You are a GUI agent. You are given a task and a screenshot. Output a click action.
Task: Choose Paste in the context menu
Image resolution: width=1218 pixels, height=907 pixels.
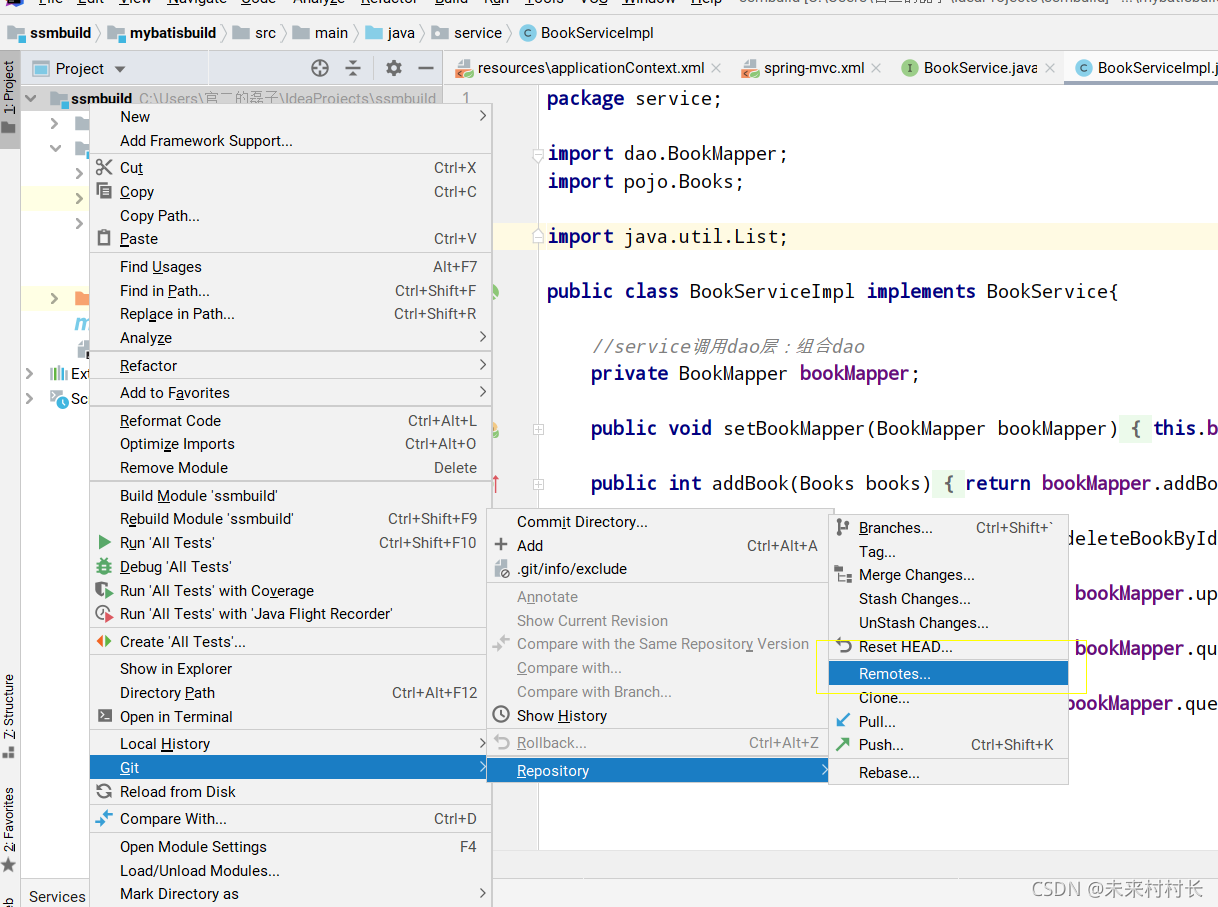click(x=291, y=239)
